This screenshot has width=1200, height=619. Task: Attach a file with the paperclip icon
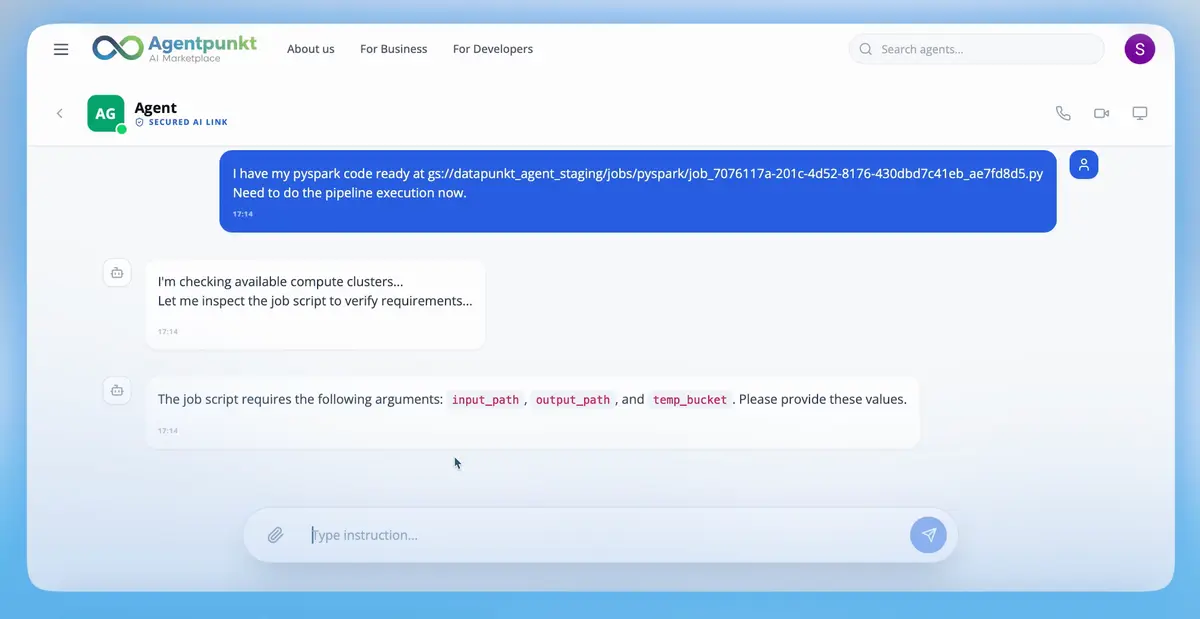276,535
